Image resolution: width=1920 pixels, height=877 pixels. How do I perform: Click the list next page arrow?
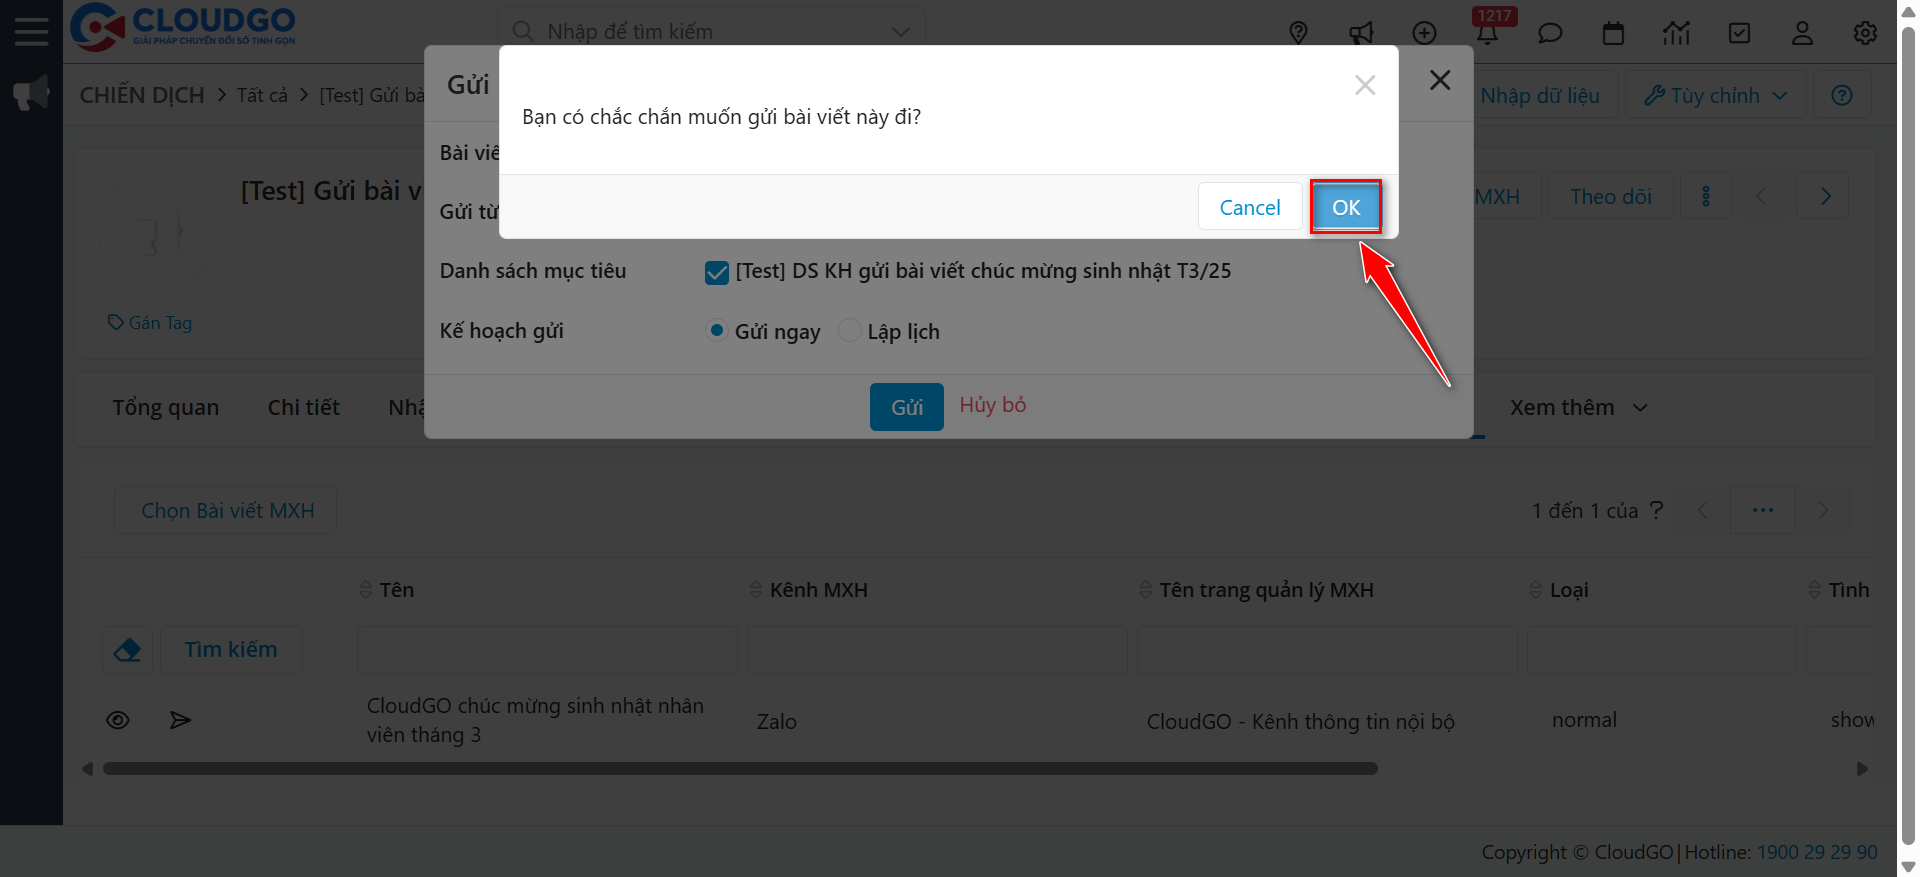click(x=1823, y=511)
